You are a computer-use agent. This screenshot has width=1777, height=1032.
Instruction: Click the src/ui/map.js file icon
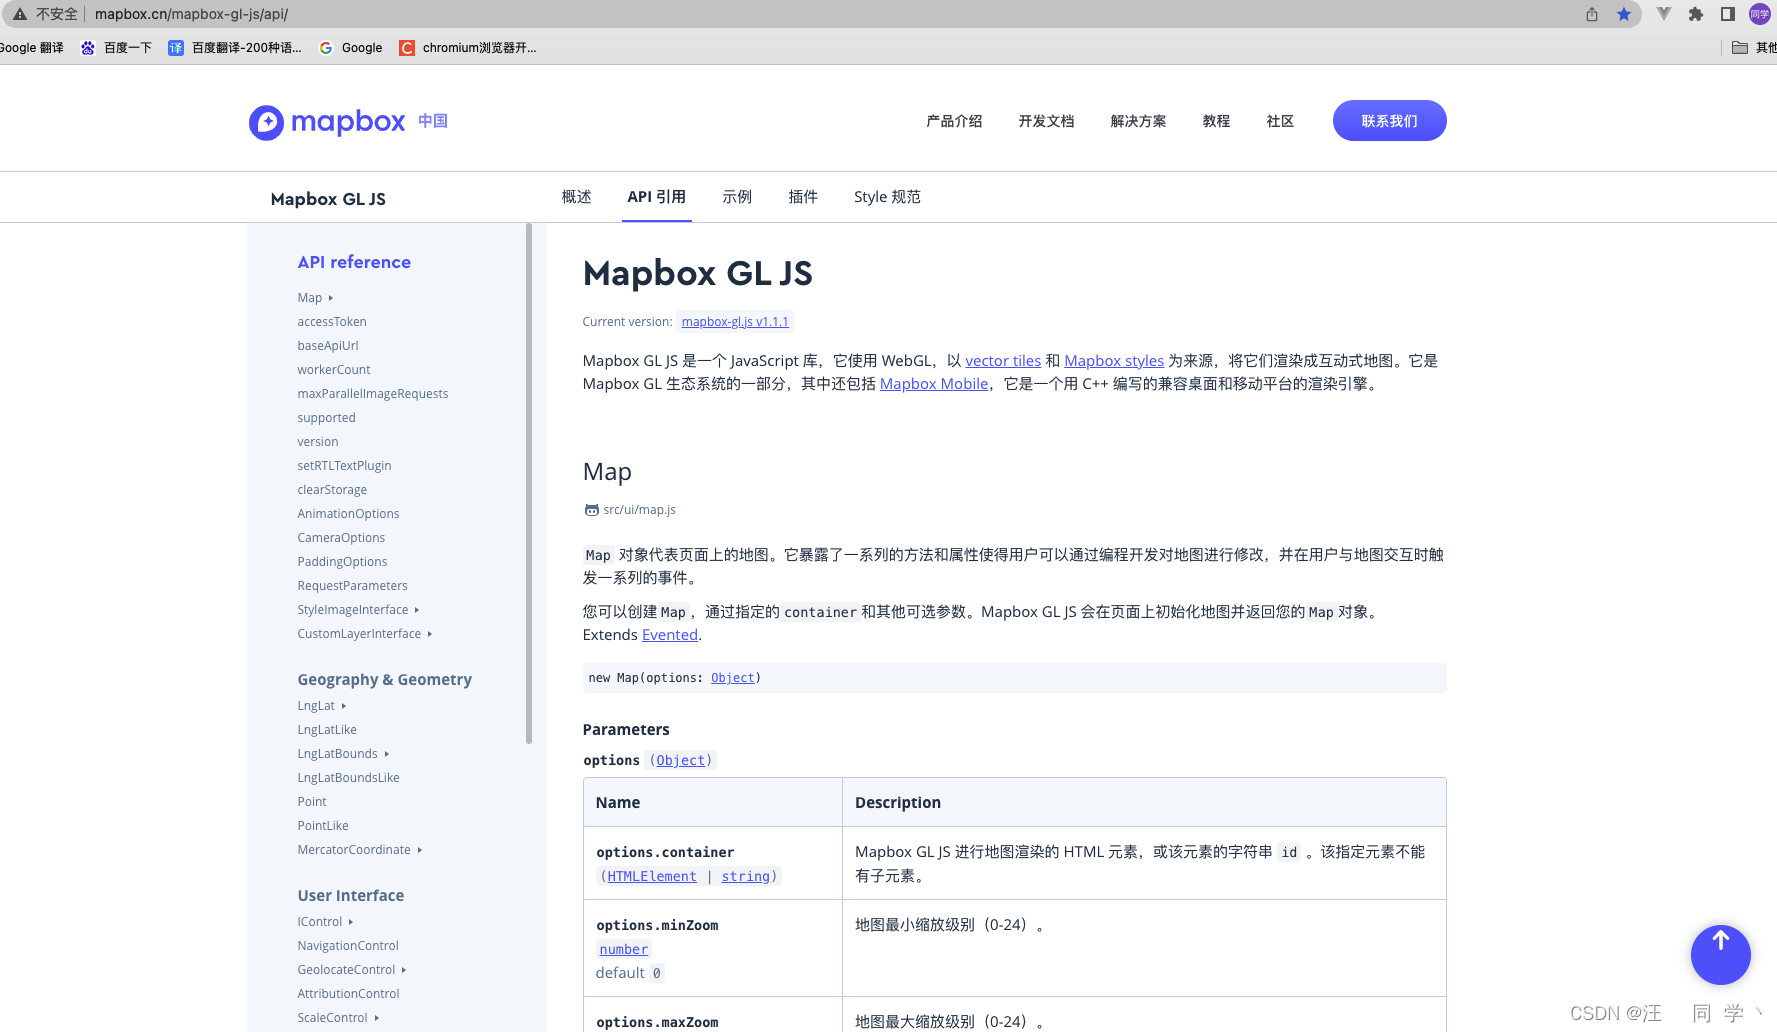click(591, 509)
